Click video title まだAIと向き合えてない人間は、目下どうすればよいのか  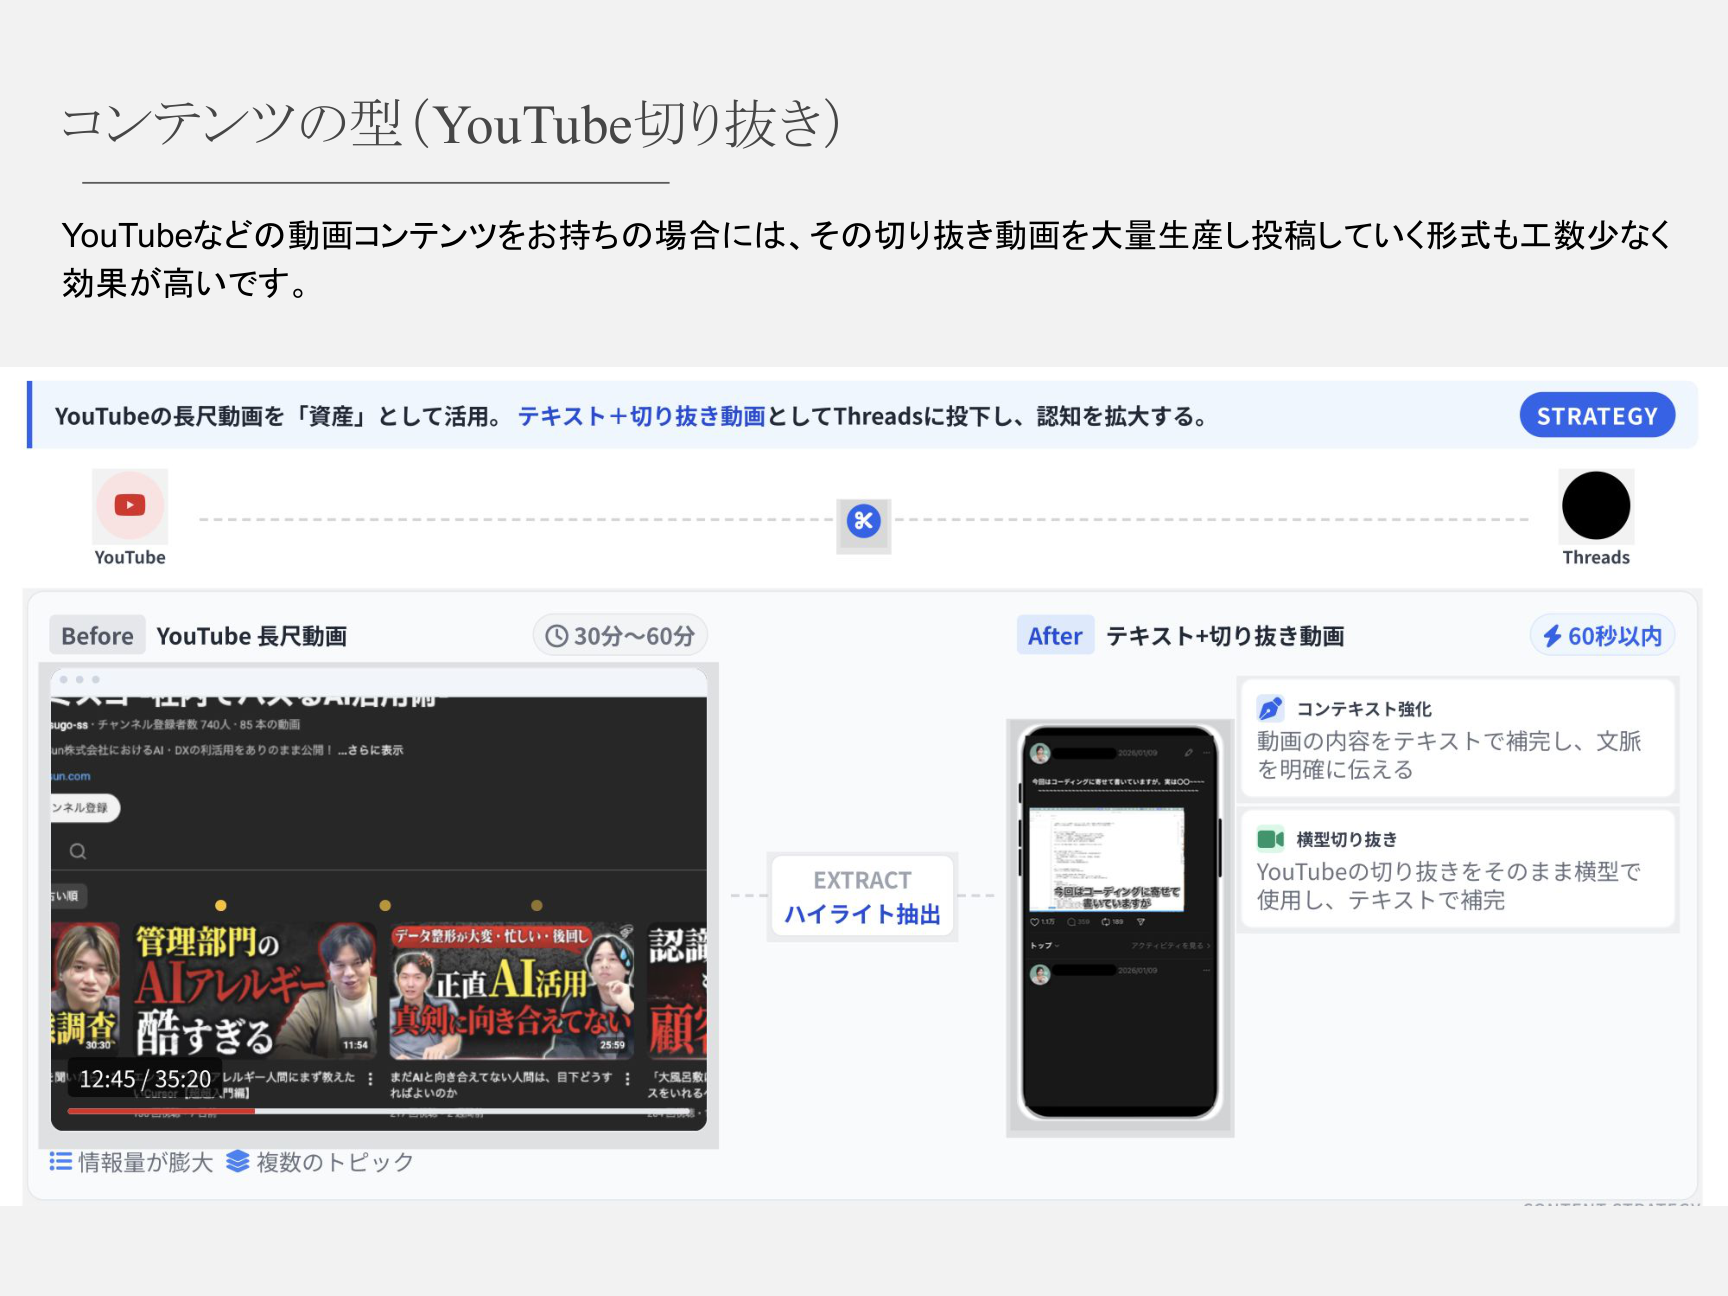pyautogui.click(x=501, y=1085)
